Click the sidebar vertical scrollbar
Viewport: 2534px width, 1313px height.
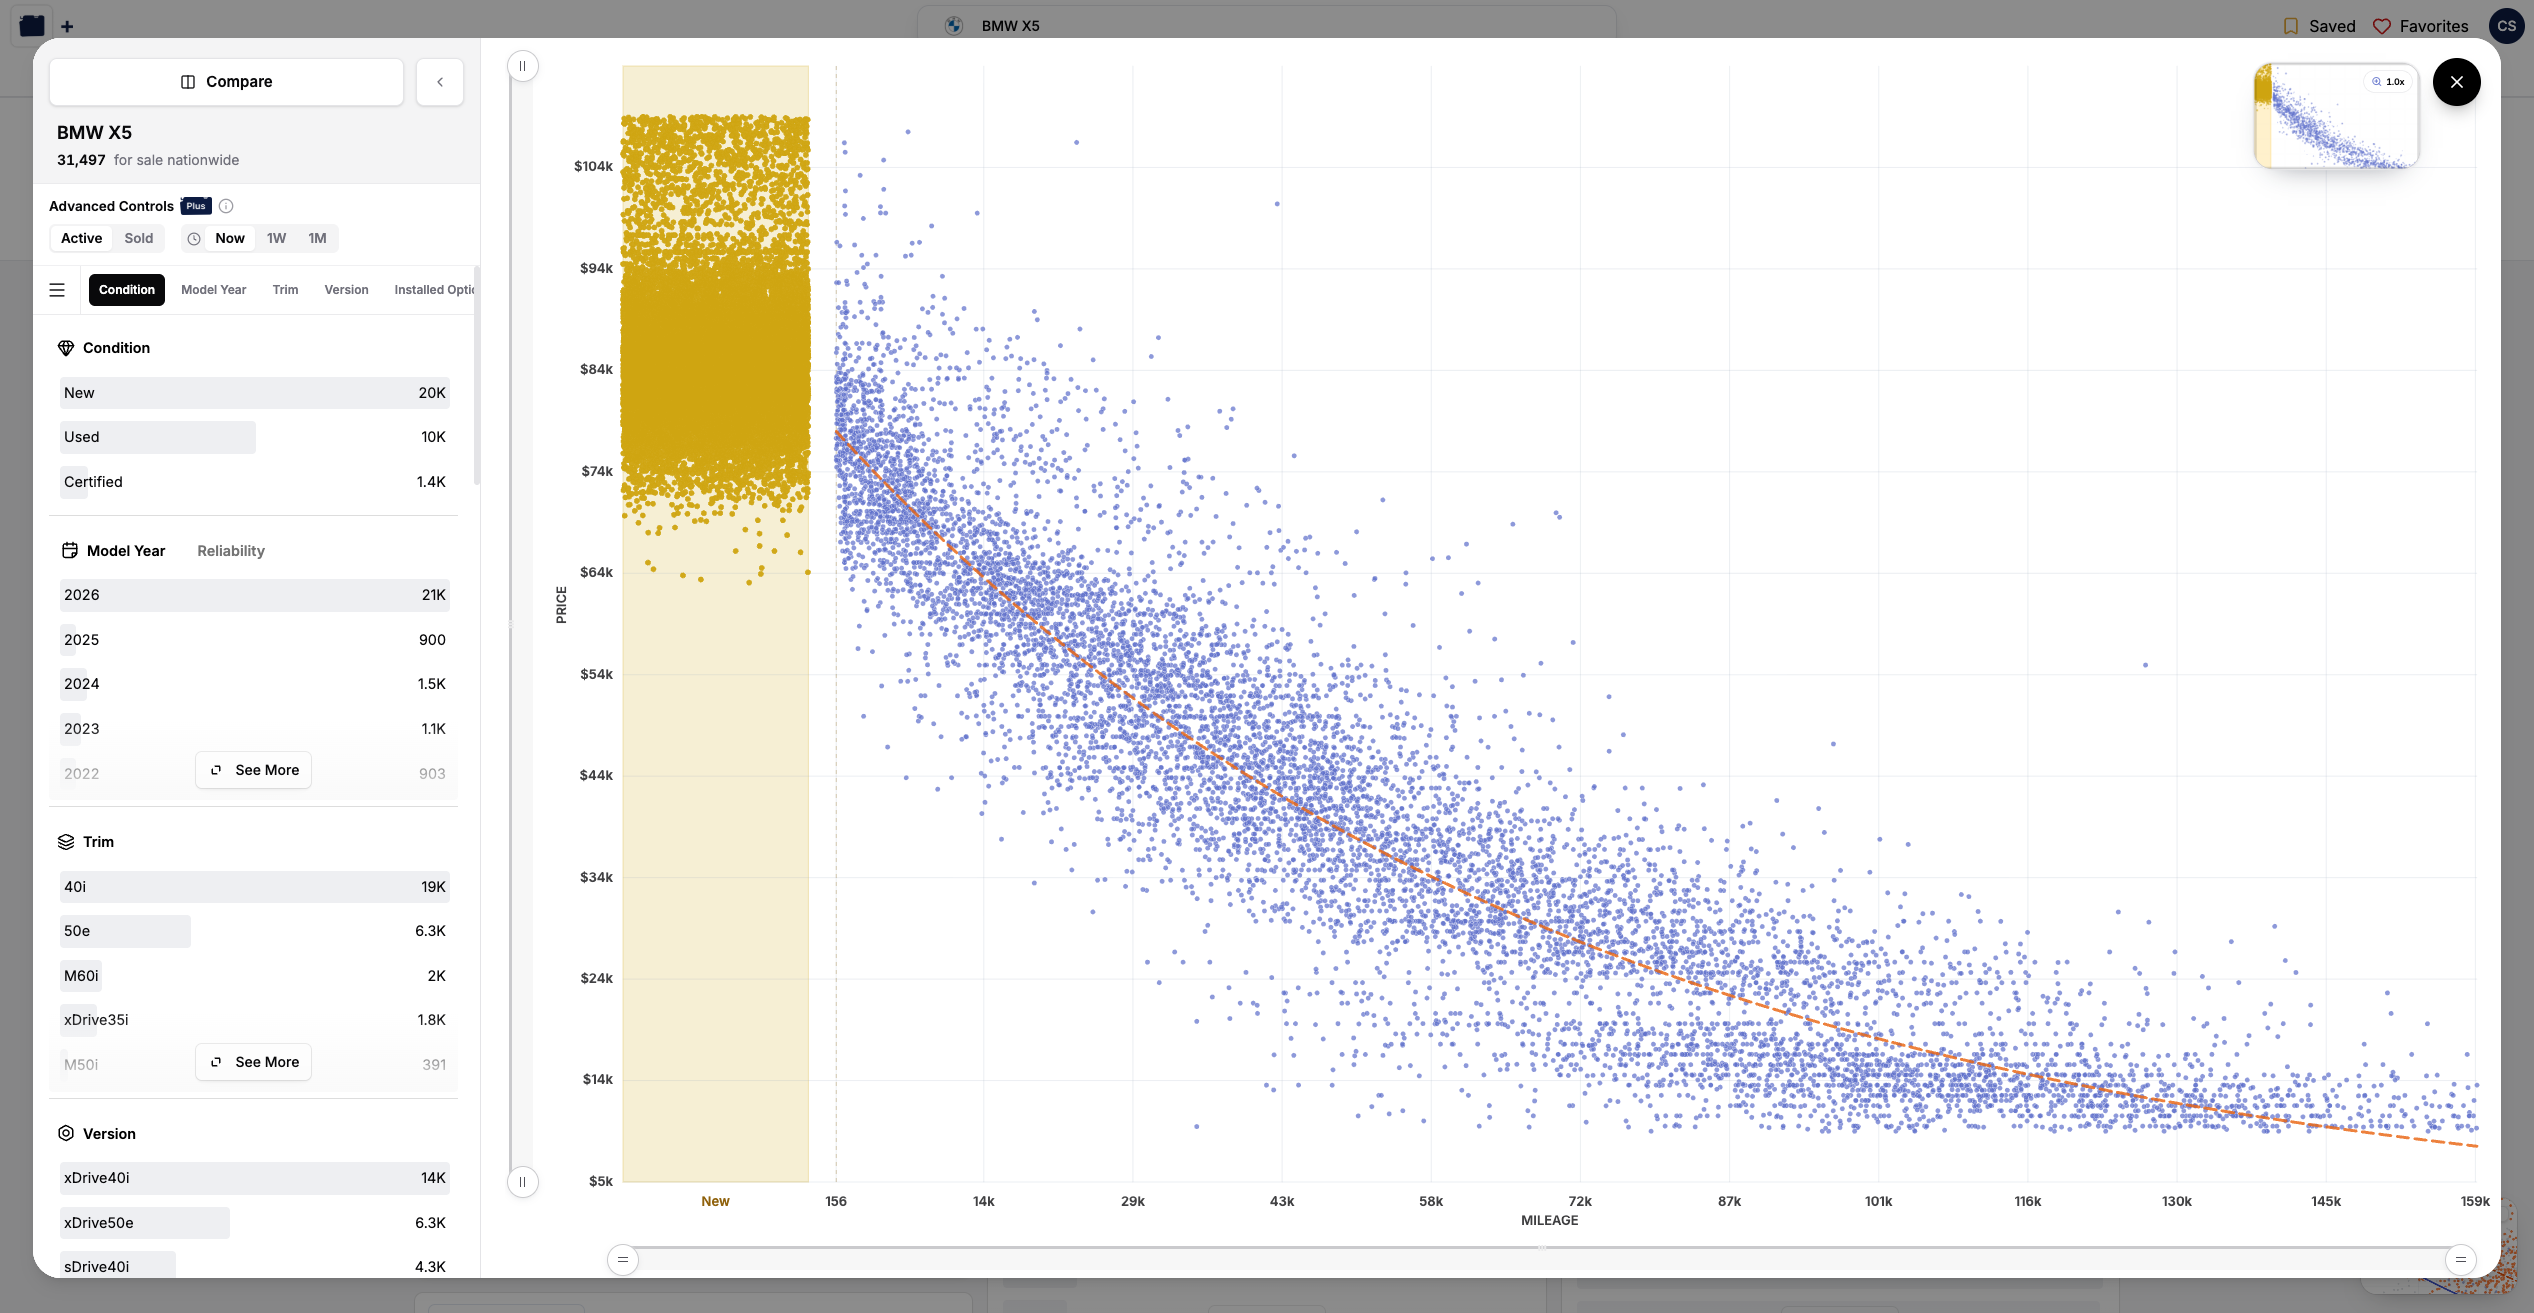click(x=477, y=376)
